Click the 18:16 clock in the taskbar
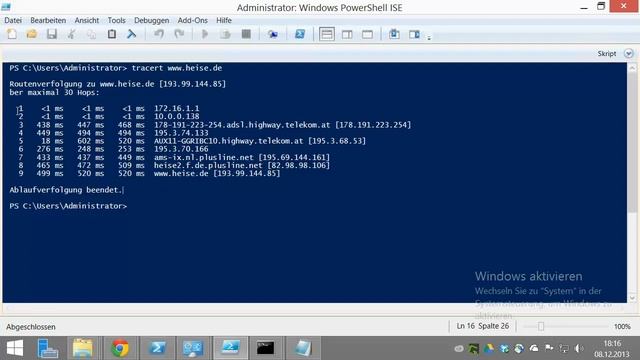 (612, 344)
